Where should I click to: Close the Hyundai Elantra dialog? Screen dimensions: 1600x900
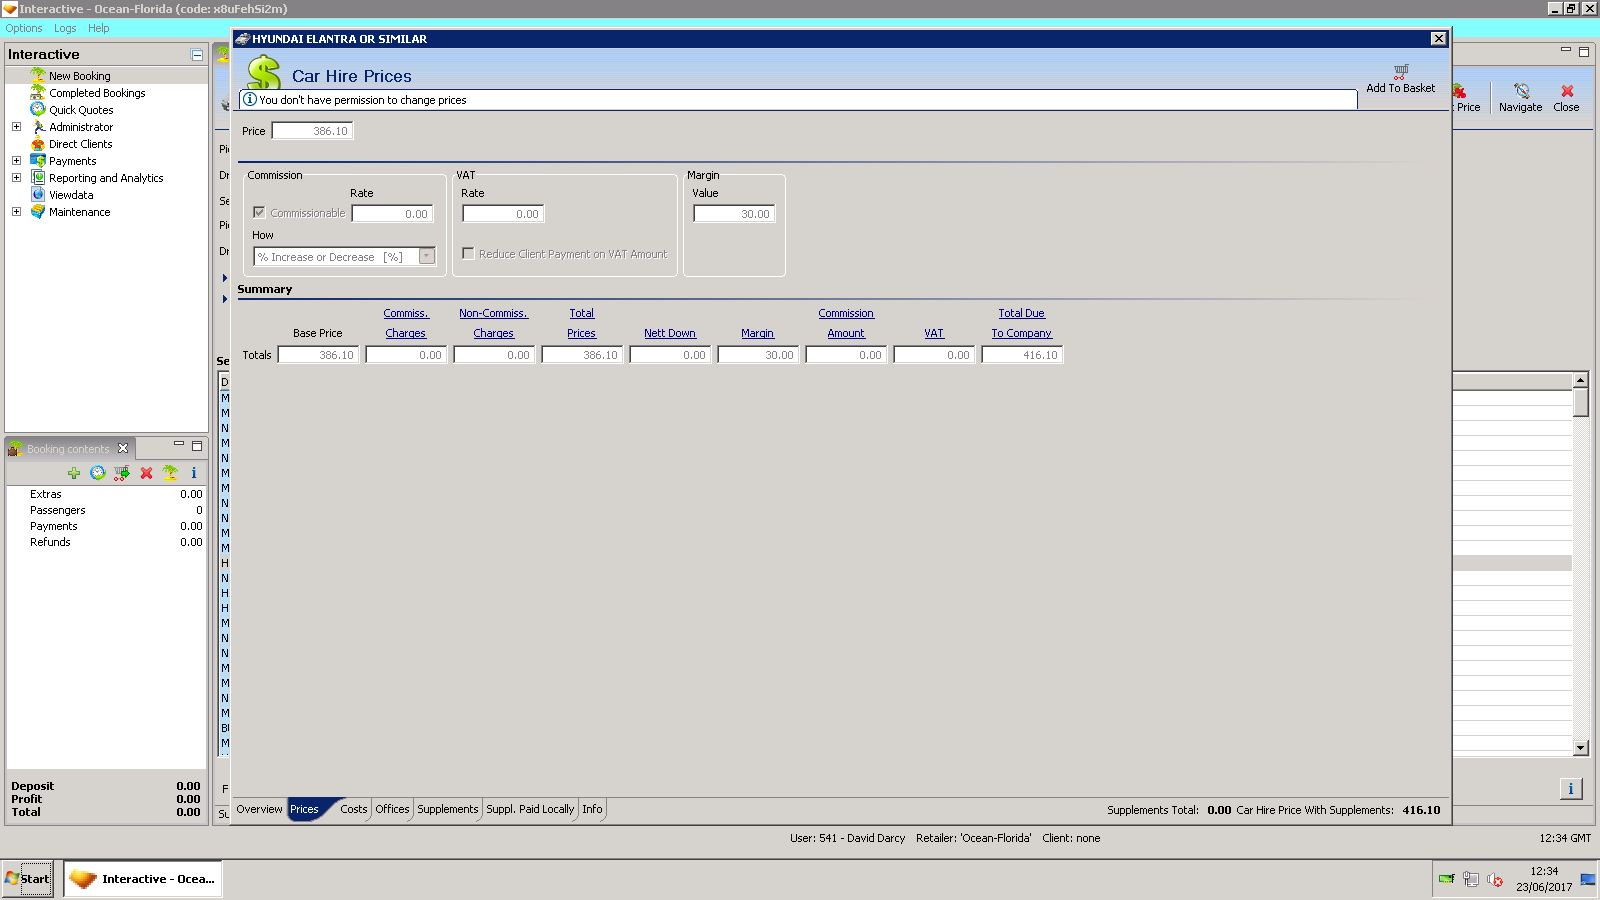pos(1438,39)
